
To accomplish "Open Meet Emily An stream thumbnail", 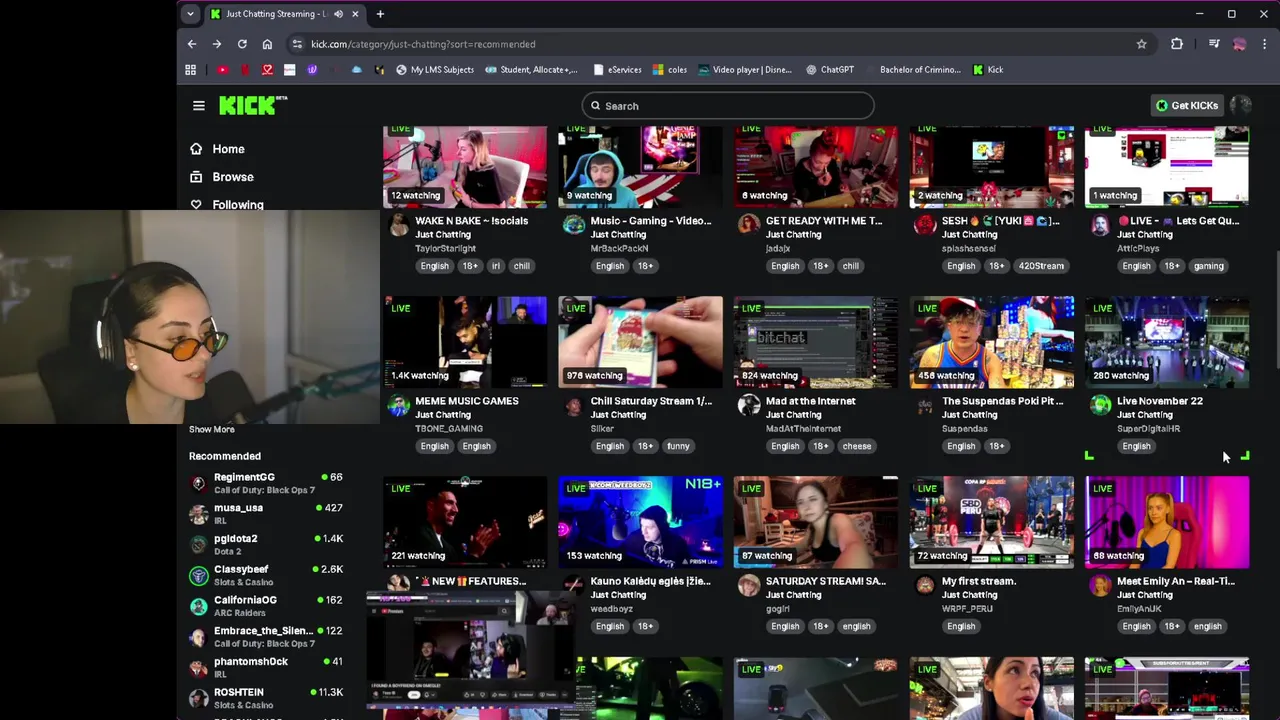I will click(1167, 522).
